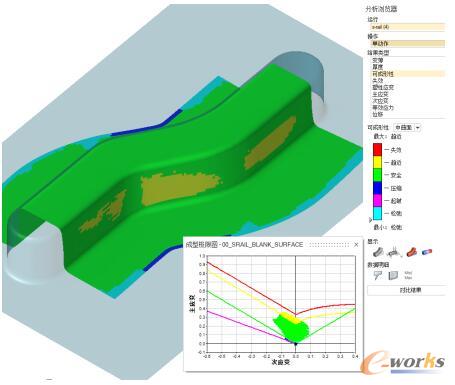Click the cyan 松弛 legend swatch
Image resolution: width=455 pixels, height=385 pixels.
(x=377, y=213)
